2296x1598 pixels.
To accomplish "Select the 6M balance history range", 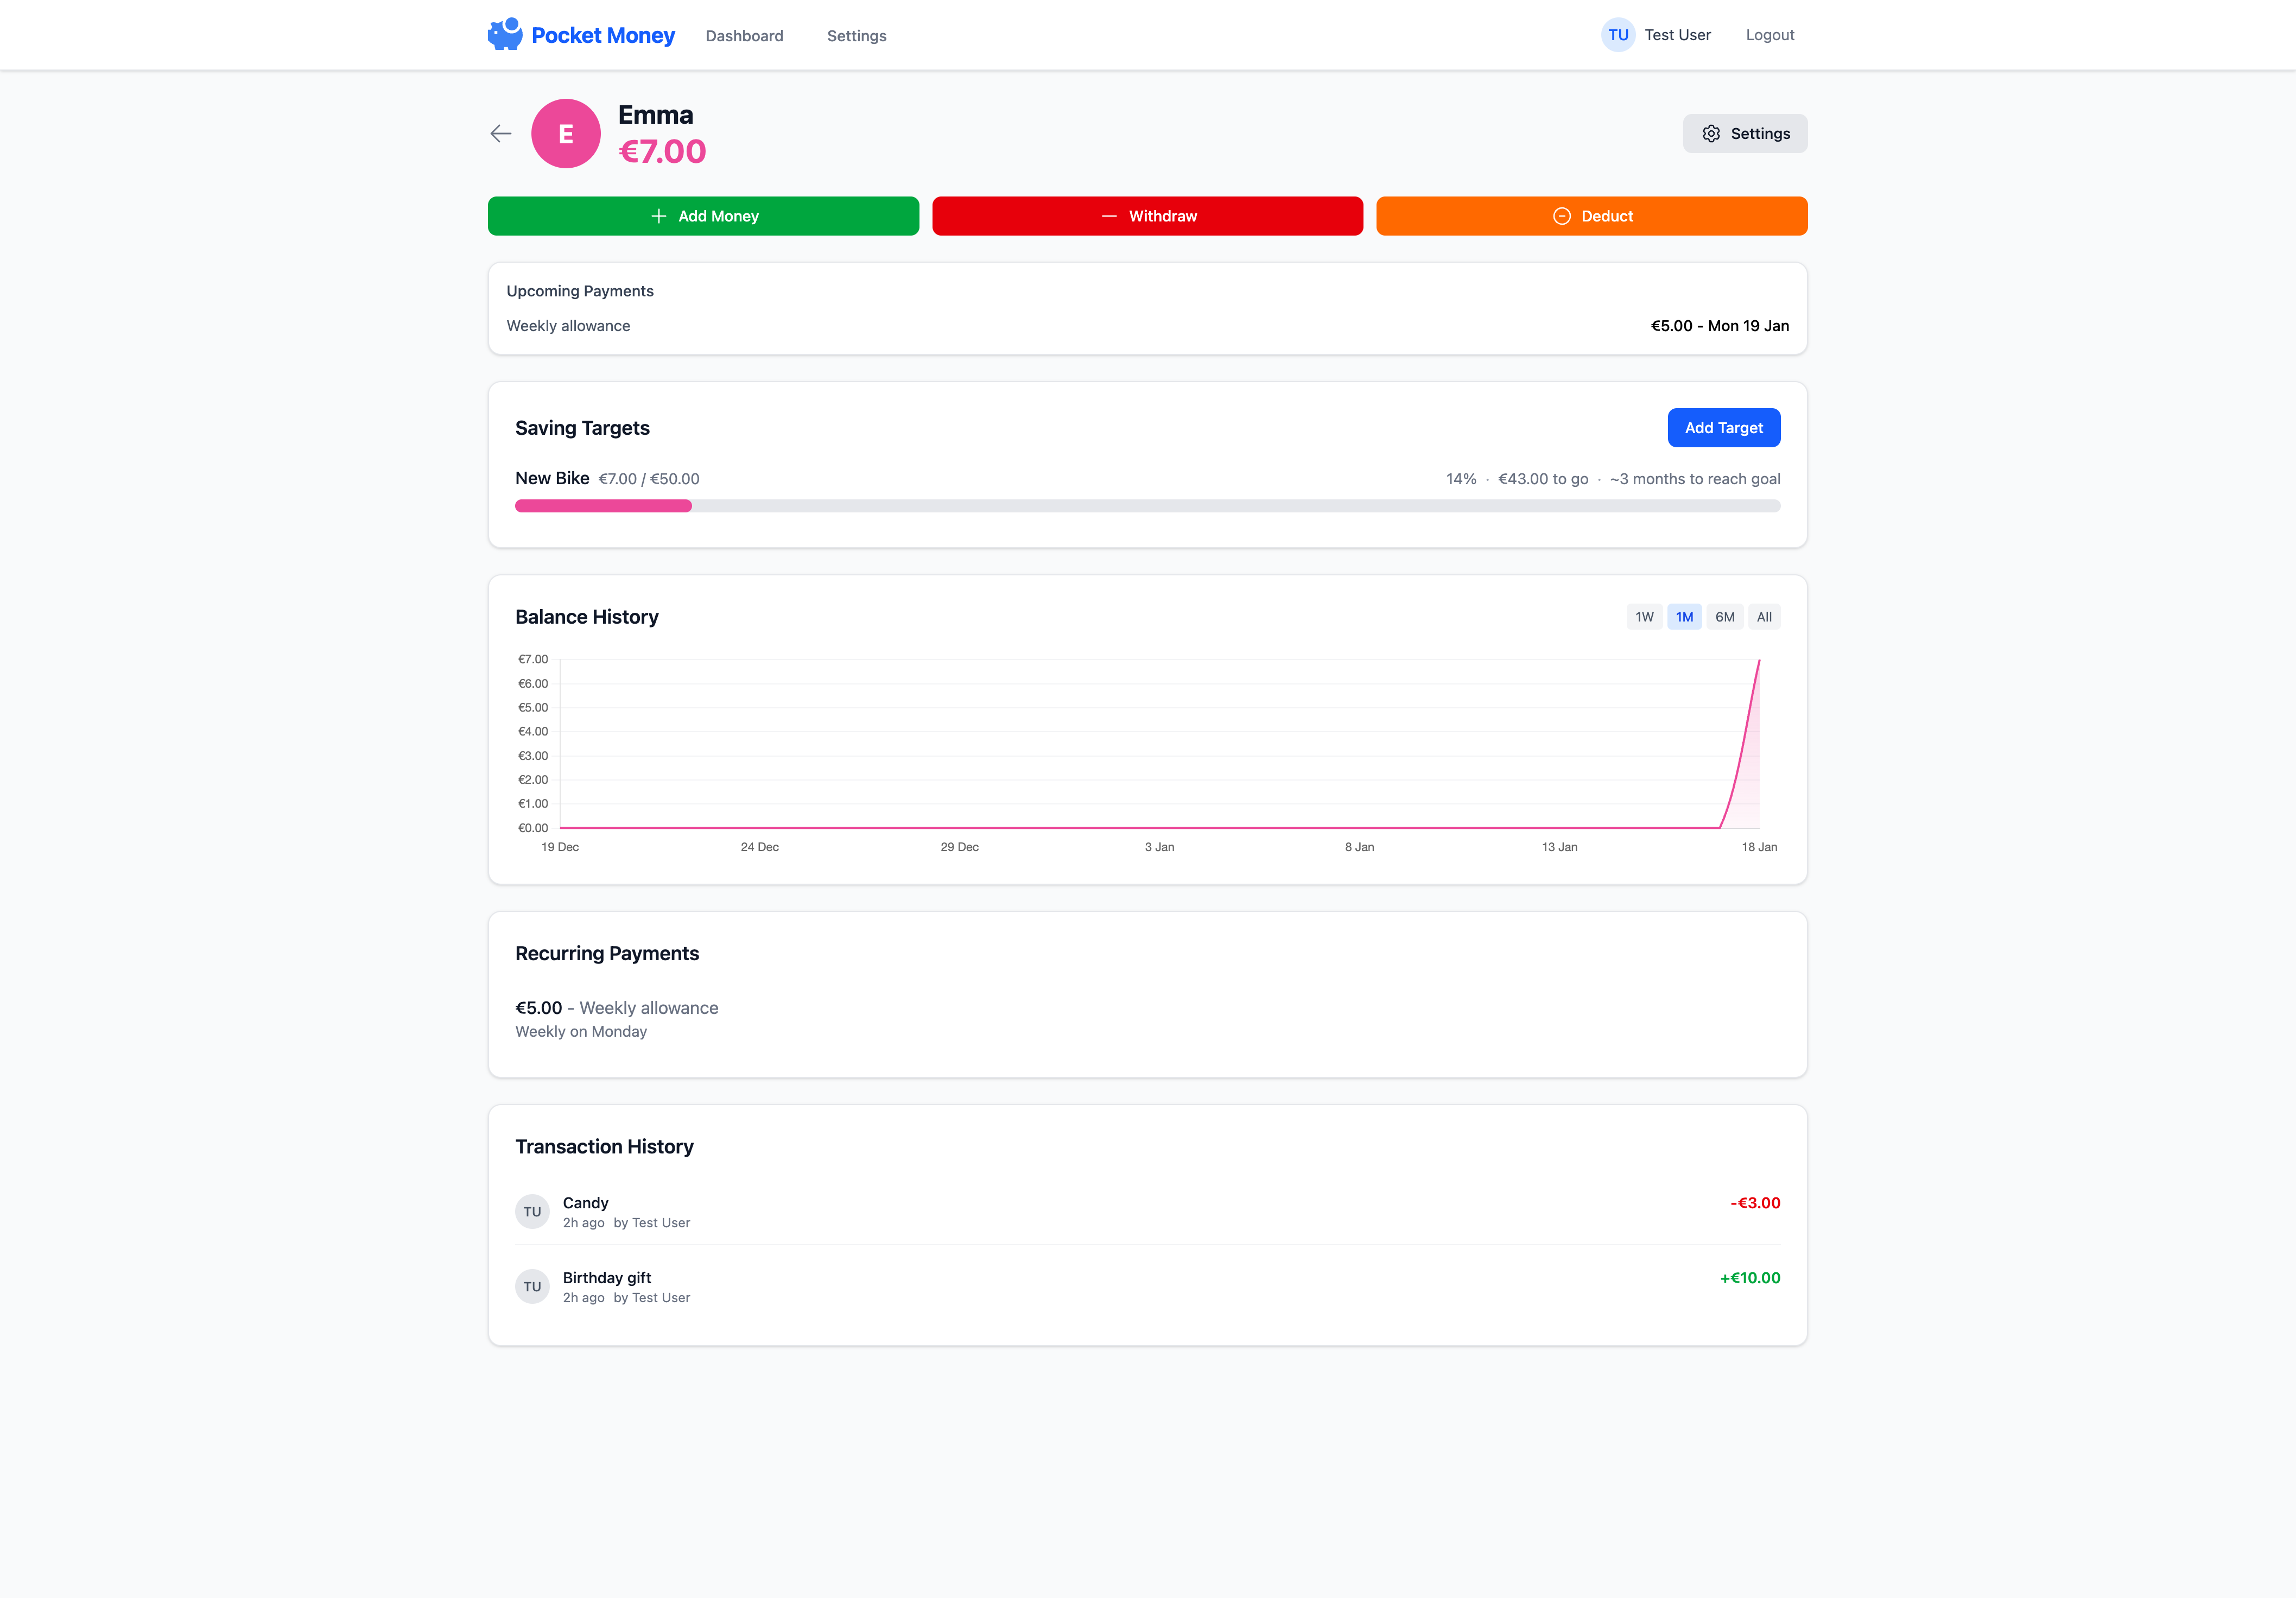I will click(x=1724, y=616).
